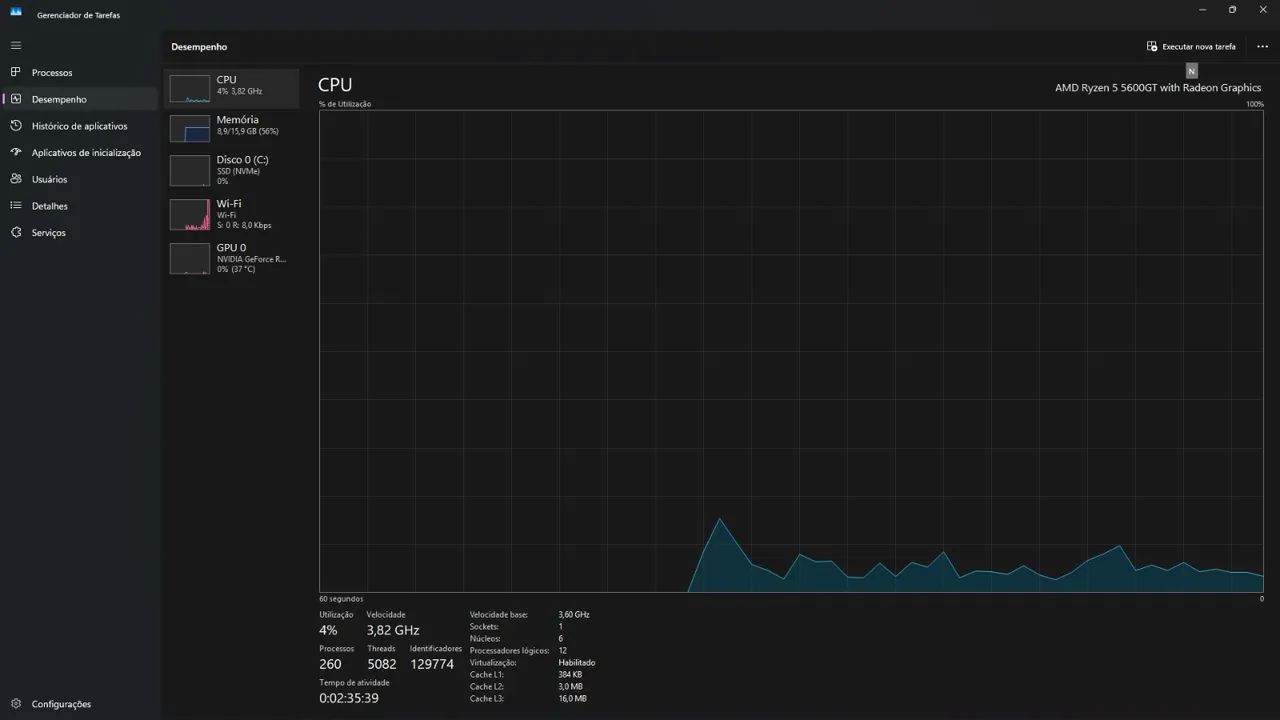Go to Aplicativos de inicialização page
This screenshot has width=1280, height=720.
(x=80, y=152)
